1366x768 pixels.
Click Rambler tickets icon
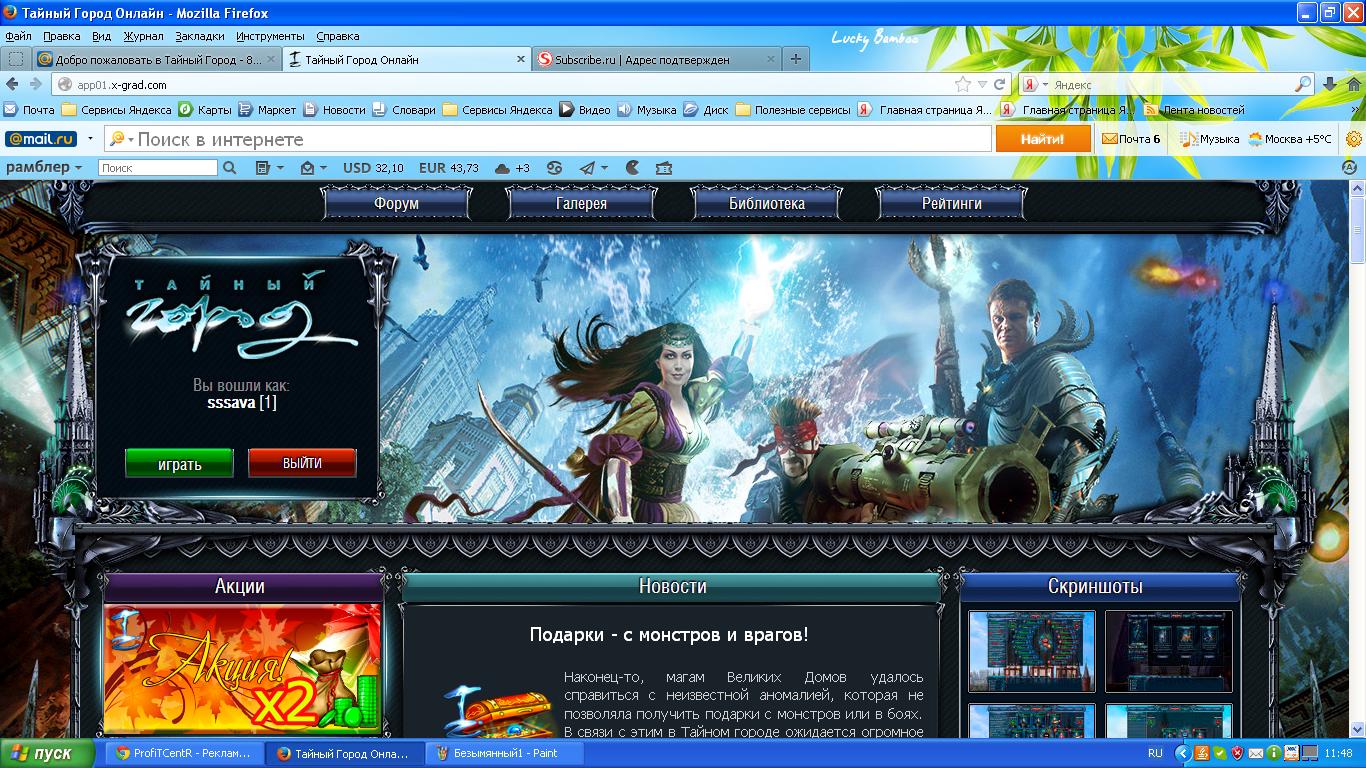(664, 168)
